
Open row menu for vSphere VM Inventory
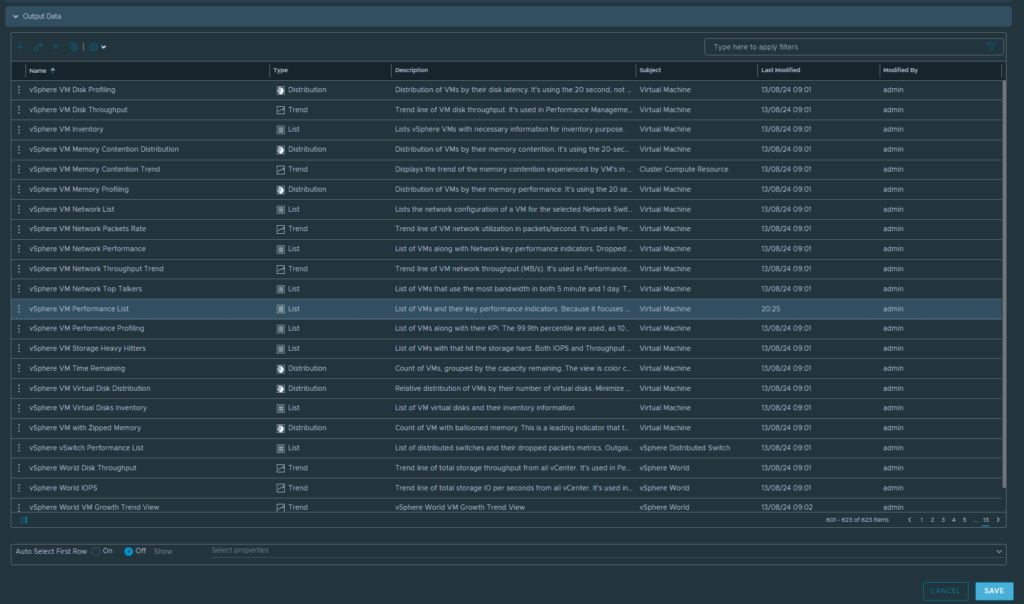pos(19,129)
